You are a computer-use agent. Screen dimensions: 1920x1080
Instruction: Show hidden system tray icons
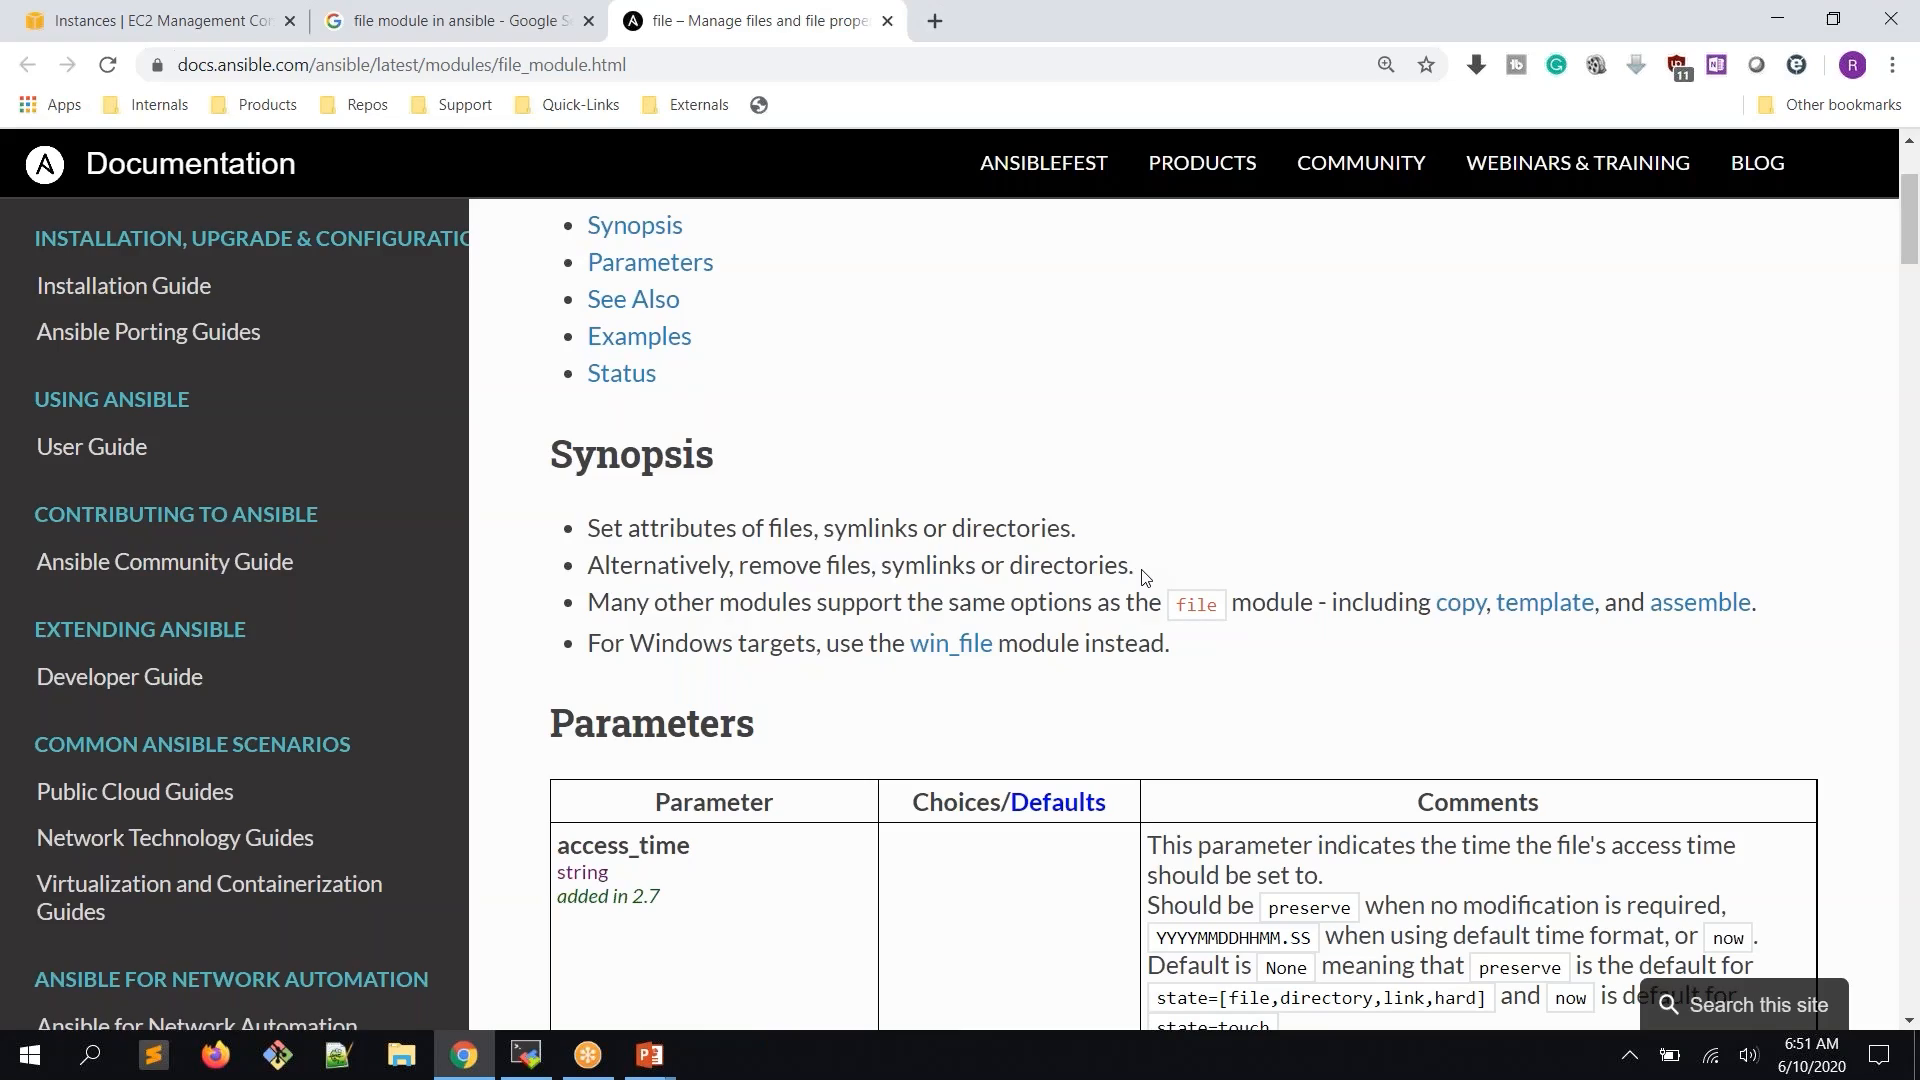click(1629, 1055)
